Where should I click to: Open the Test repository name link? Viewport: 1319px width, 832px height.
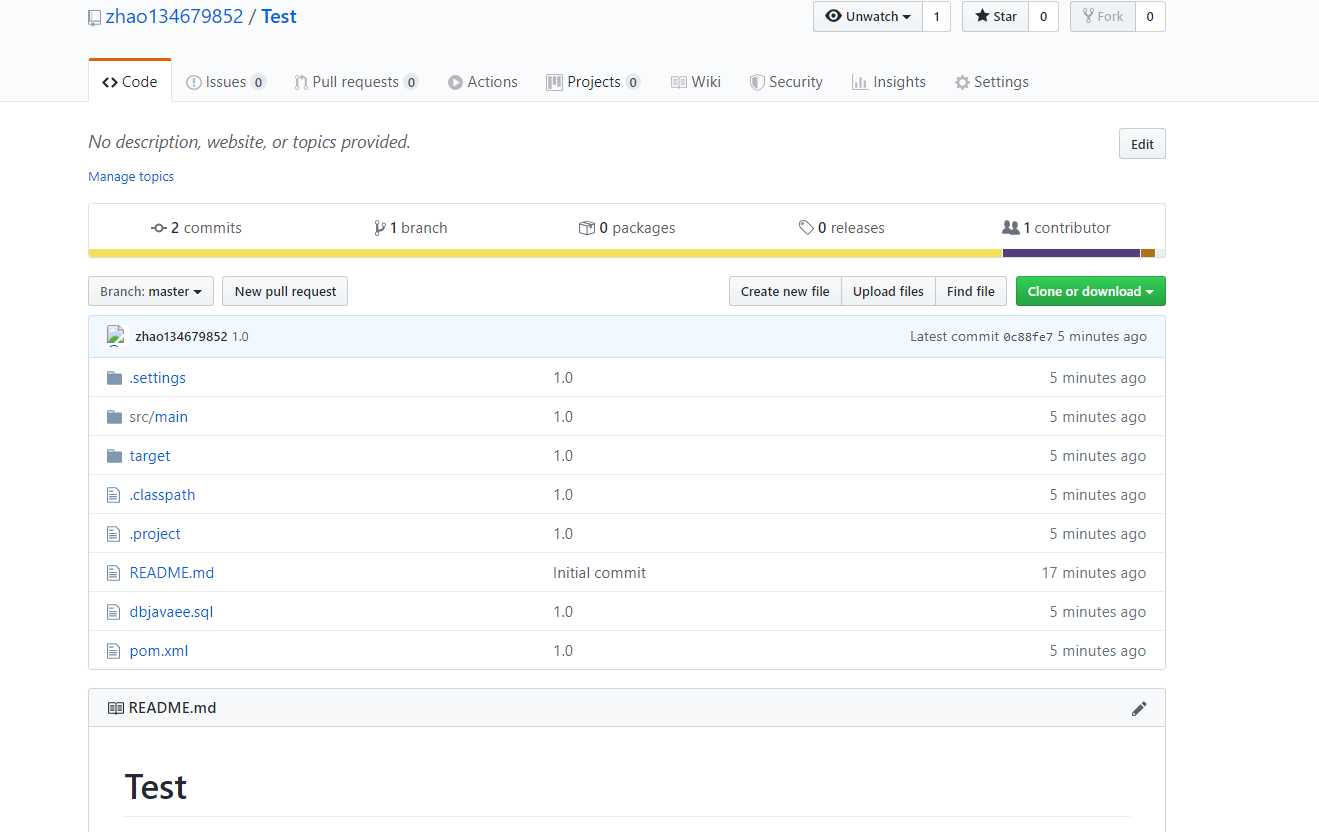point(279,16)
